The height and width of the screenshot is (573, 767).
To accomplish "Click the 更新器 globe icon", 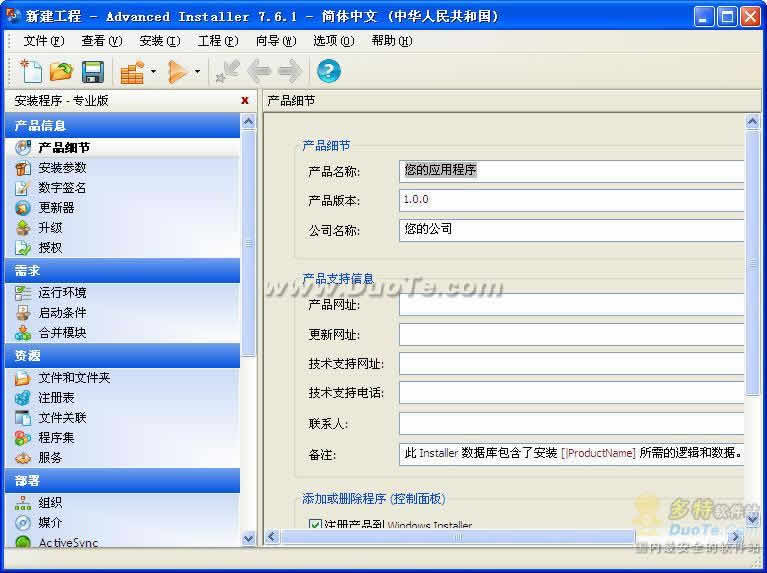I will pos(23,208).
